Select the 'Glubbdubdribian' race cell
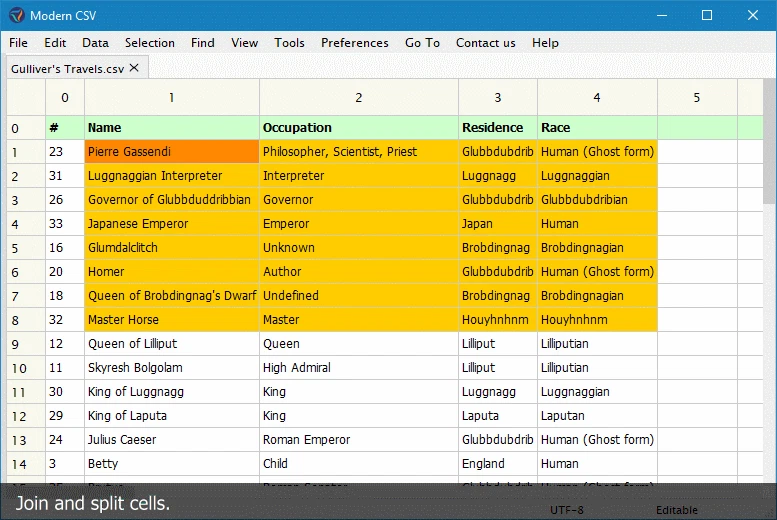Viewport: 777px width, 520px height. pyautogui.click(x=597, y=200)
